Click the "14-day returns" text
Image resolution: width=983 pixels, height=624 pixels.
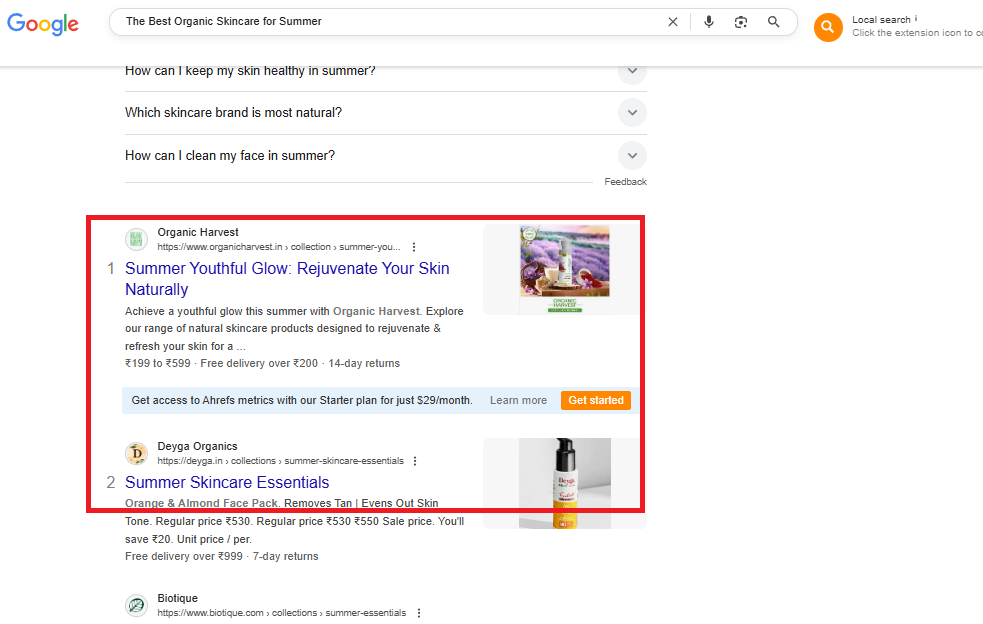pos(364,363)
